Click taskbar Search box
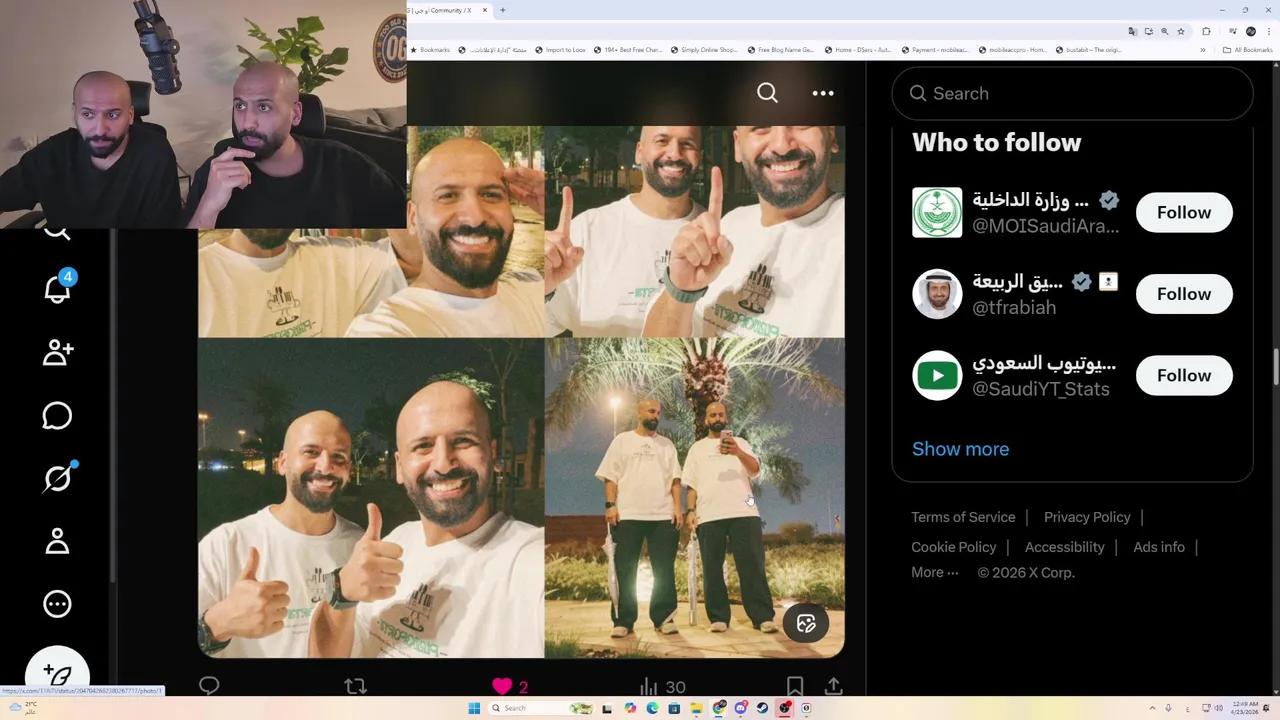 541,708
